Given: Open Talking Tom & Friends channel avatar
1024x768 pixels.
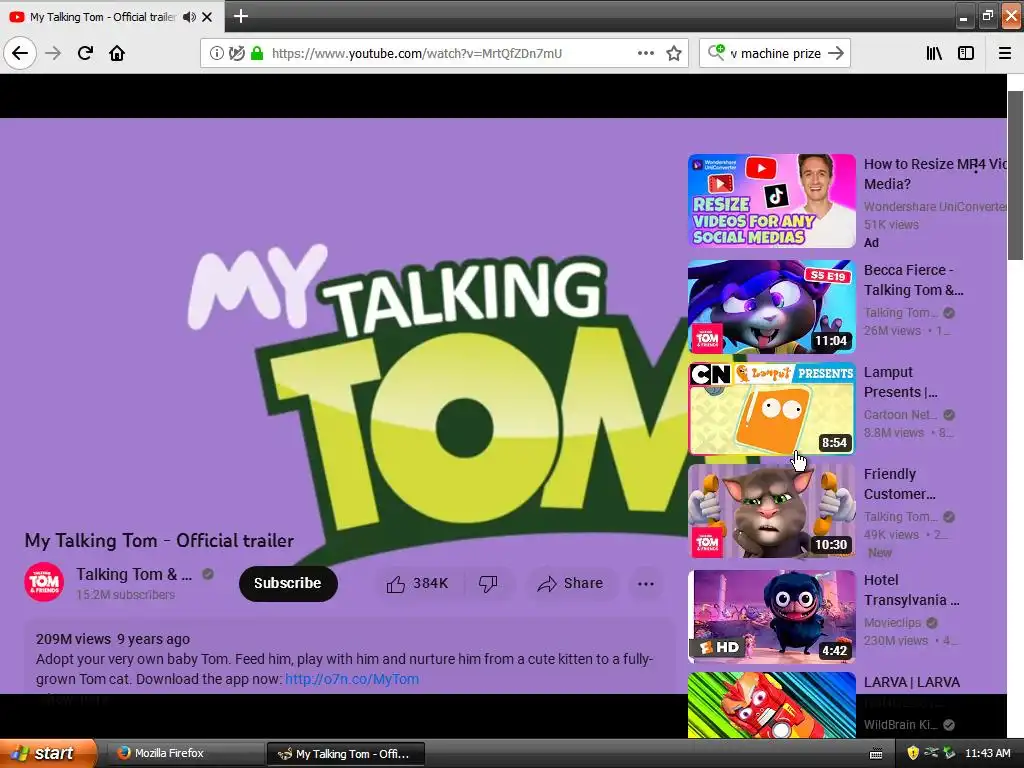Looking at the screenshot, I should pyautogui.click(x=44, y=582).
